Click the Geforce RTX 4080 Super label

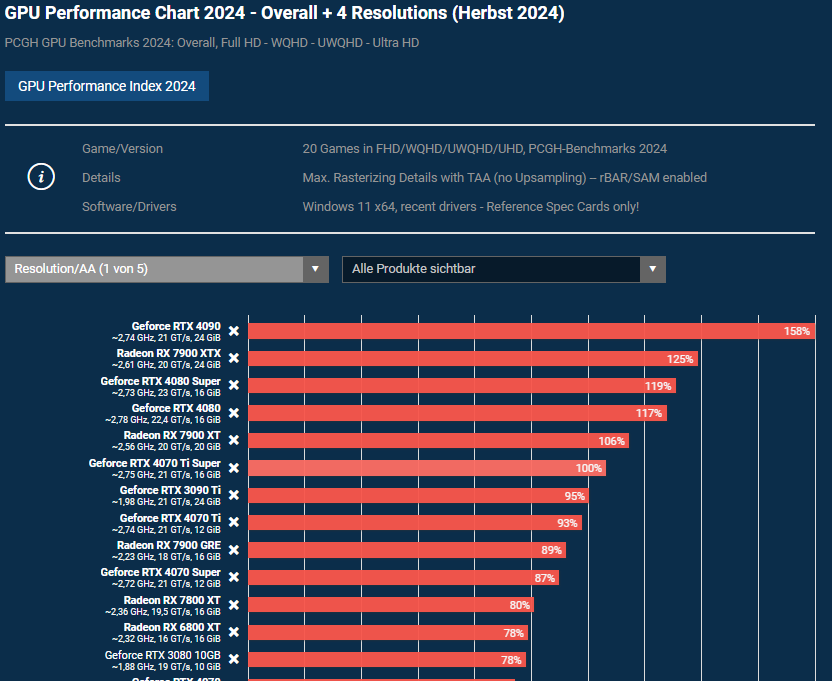[x=161, y=381]
